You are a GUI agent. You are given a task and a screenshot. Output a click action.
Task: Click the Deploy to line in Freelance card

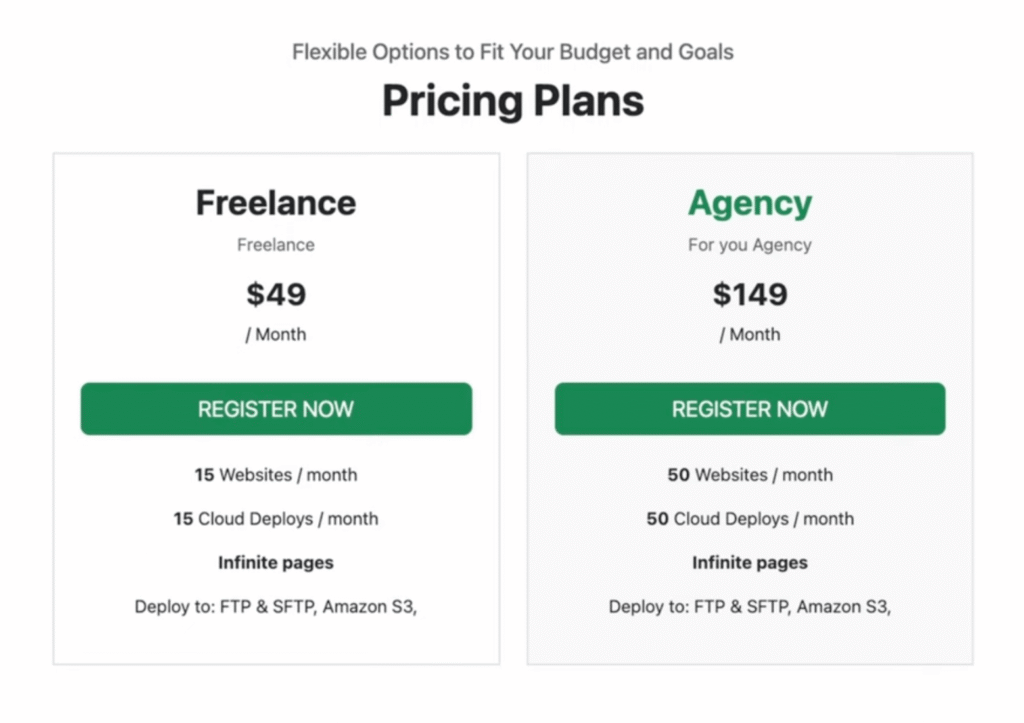(276, 607)
